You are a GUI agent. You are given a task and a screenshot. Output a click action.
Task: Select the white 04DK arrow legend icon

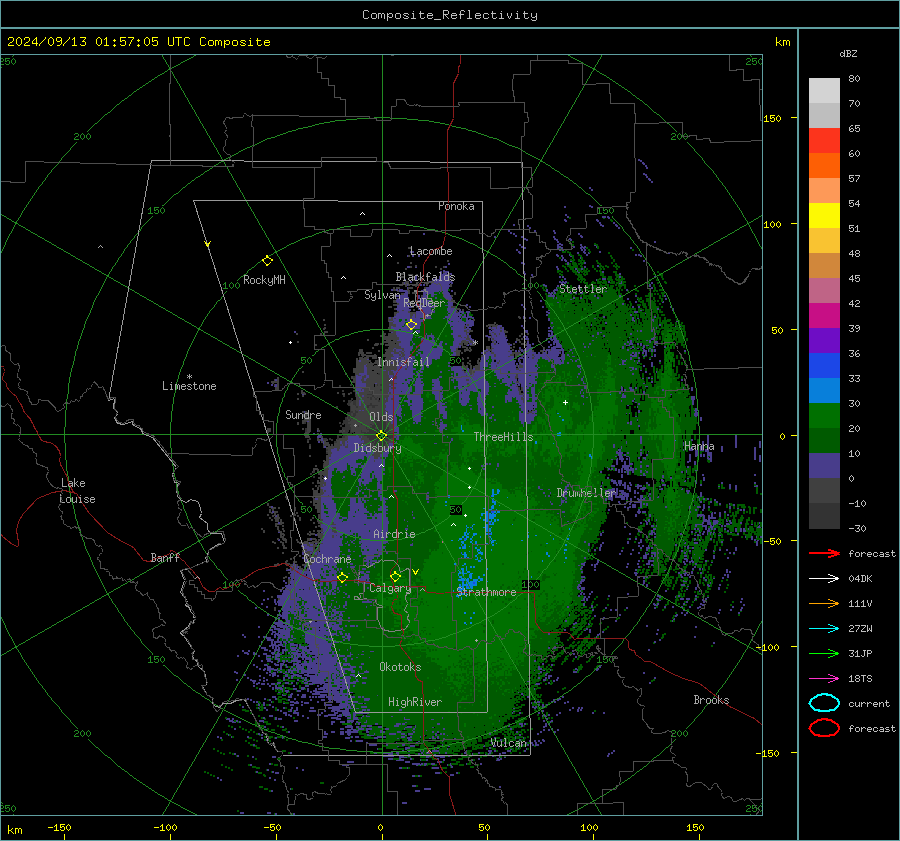824,578
